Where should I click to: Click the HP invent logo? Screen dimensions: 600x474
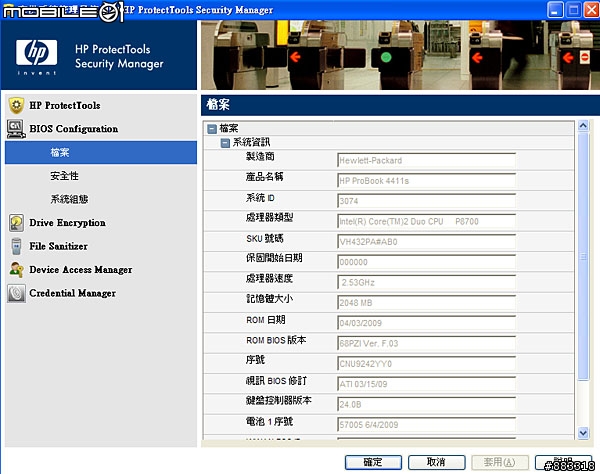(x=36, y=57)
